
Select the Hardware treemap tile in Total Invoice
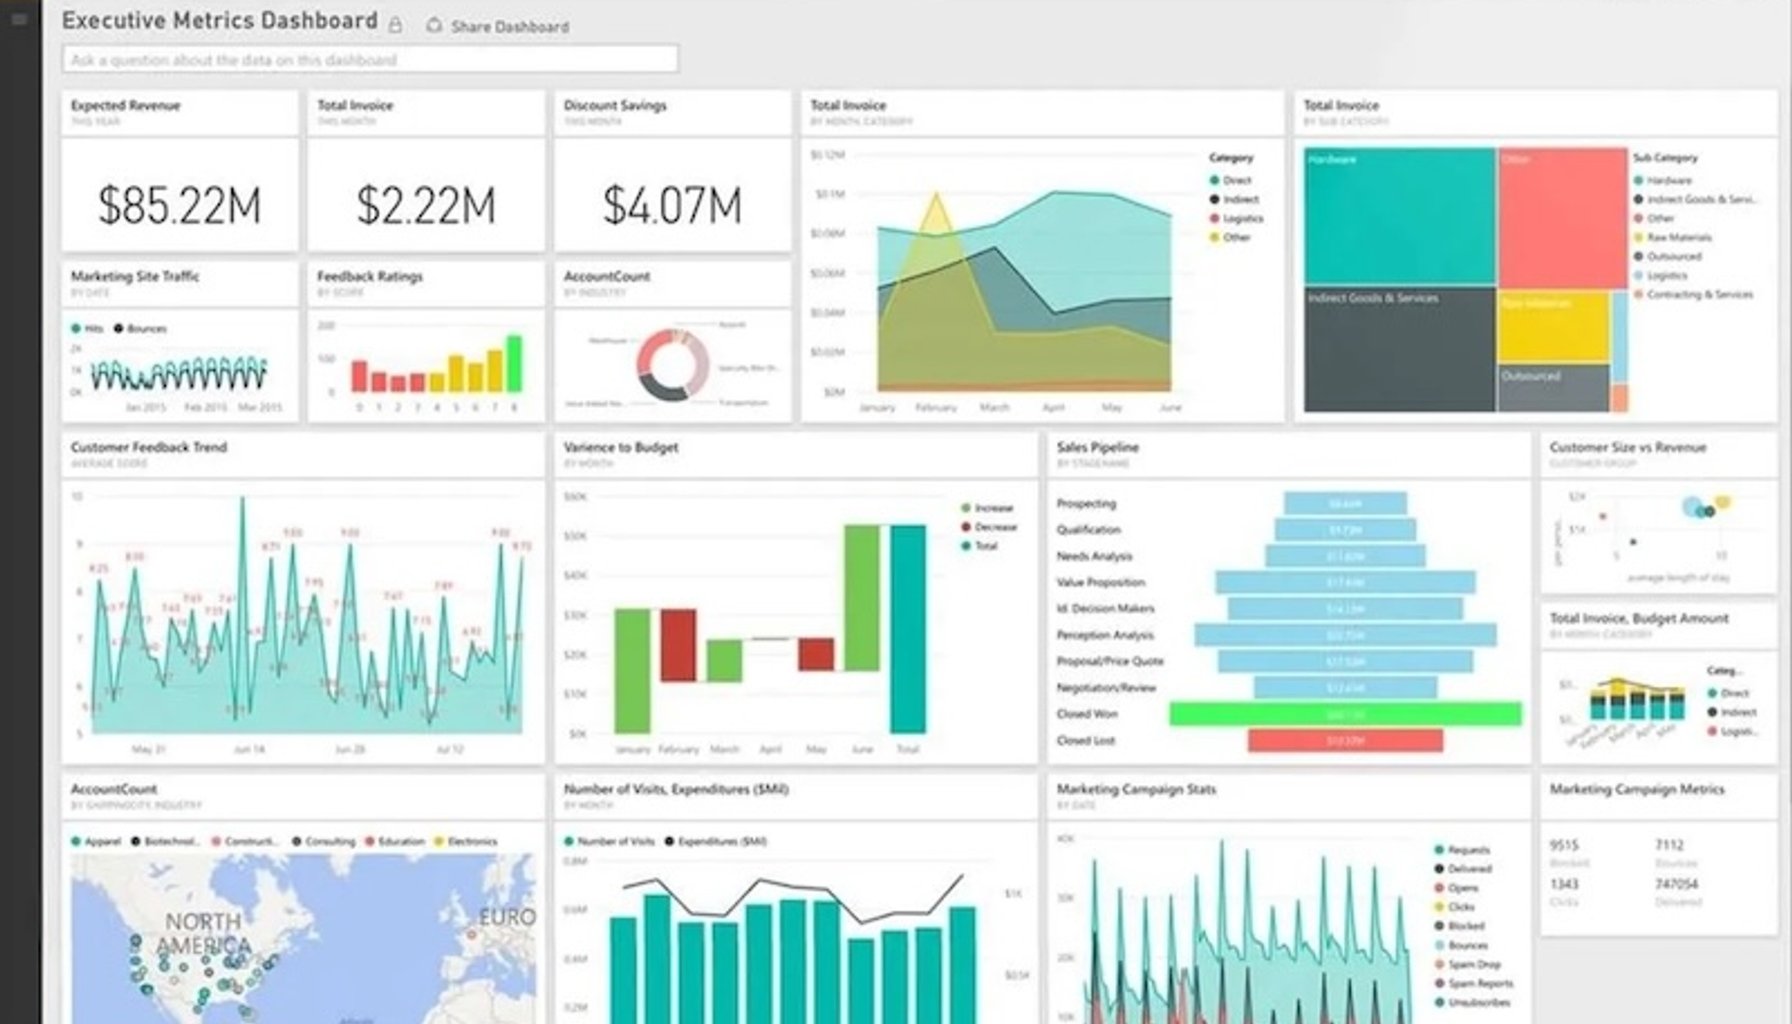1400,215
